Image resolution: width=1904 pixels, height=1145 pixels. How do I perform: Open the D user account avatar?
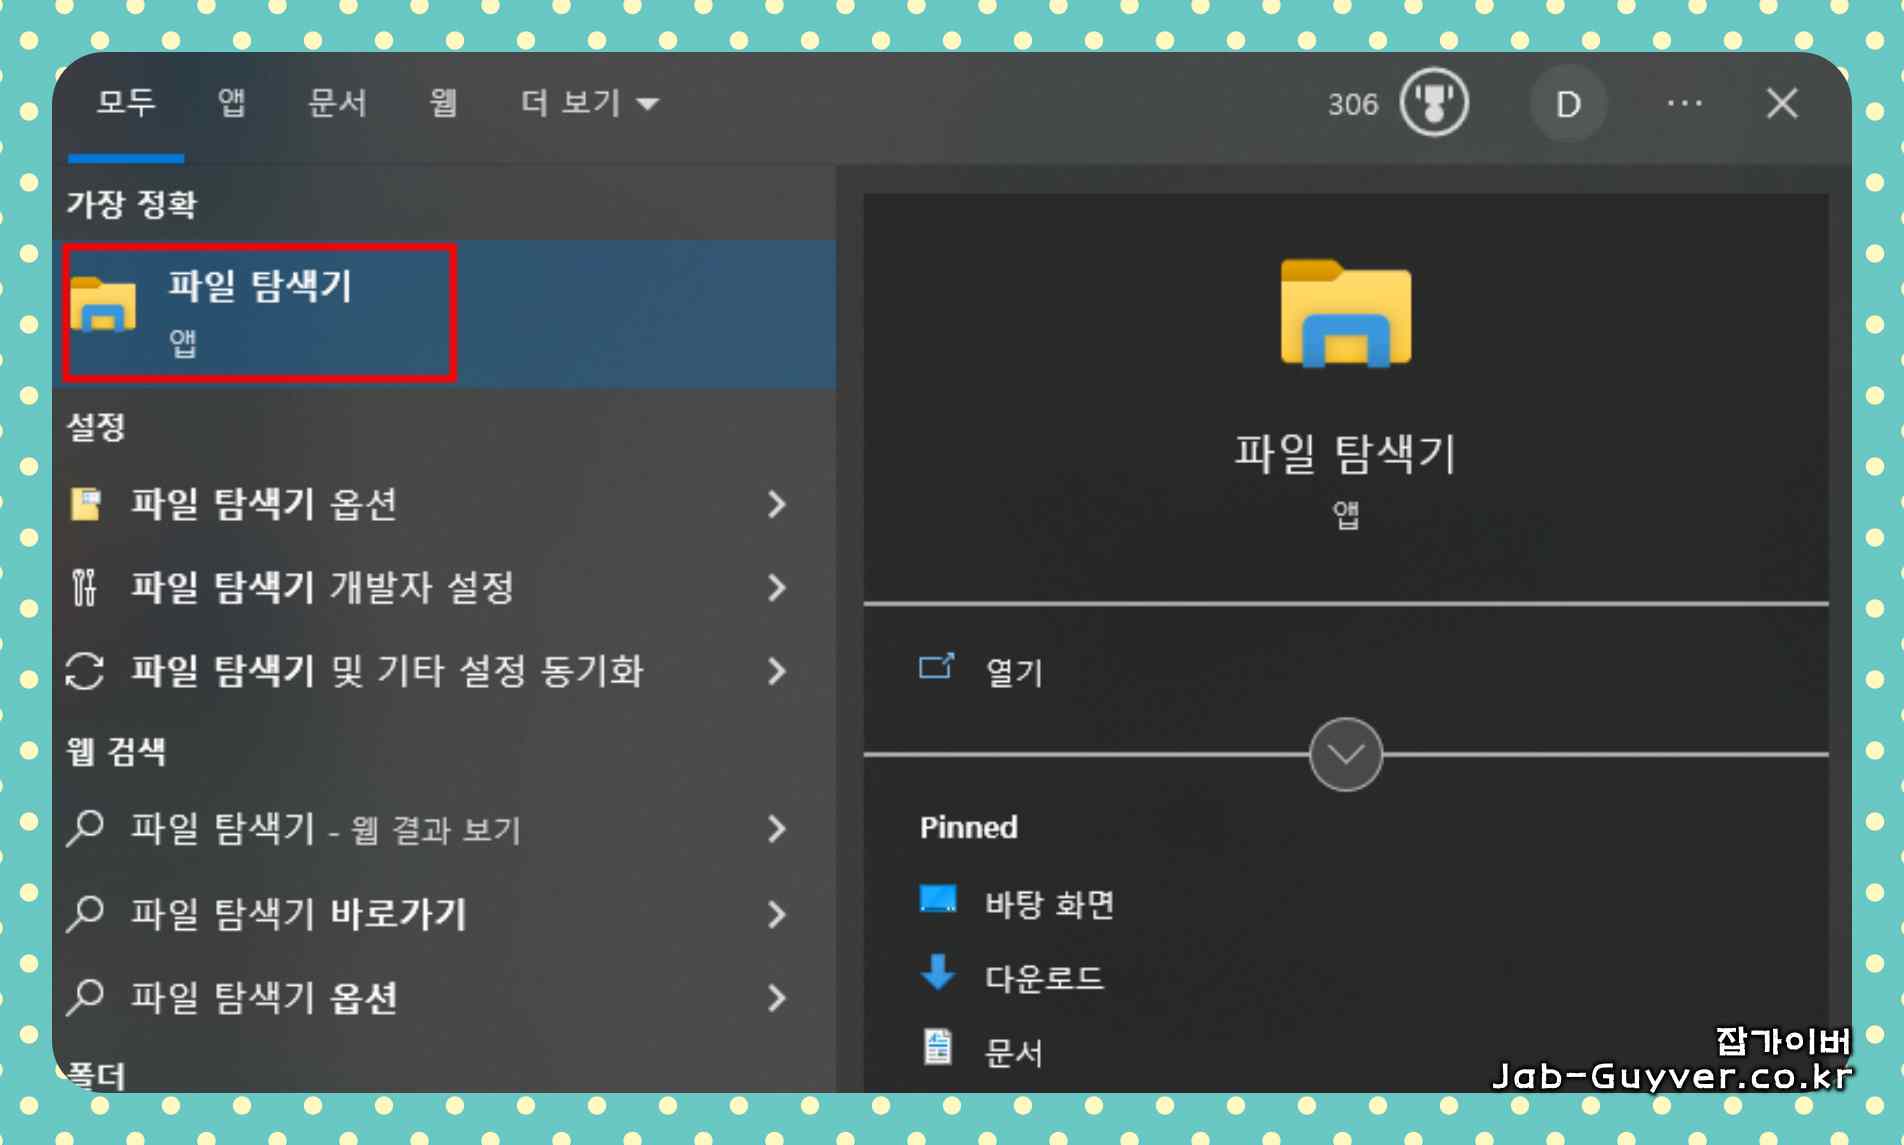click(1568, 103)
